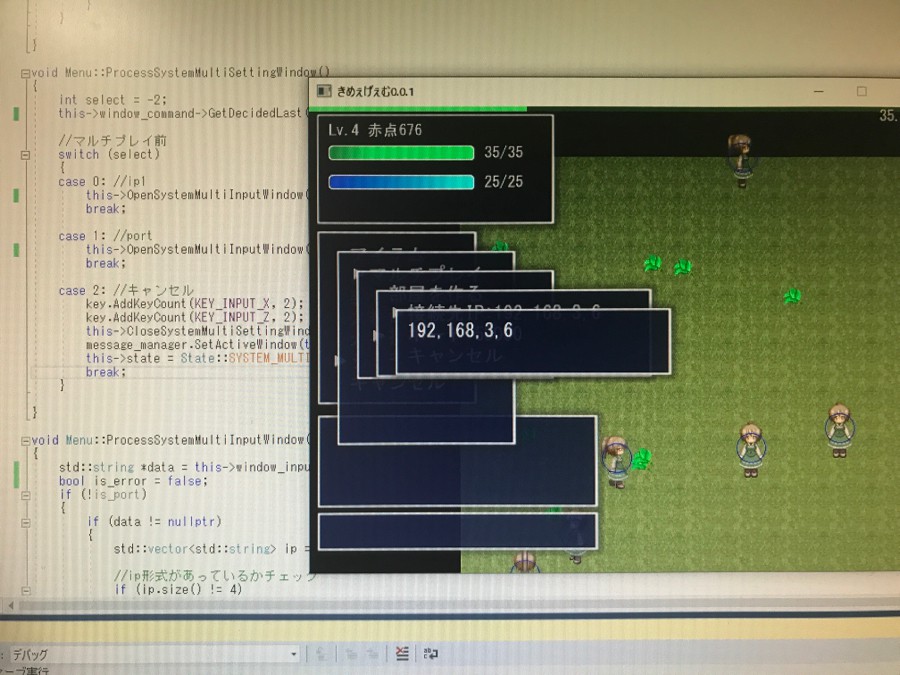The height and width of the screenshot is (675, 900).
Task: Collapse the ProcessSystemMultiInputWindow function fold marker
Action: [25, 440]
